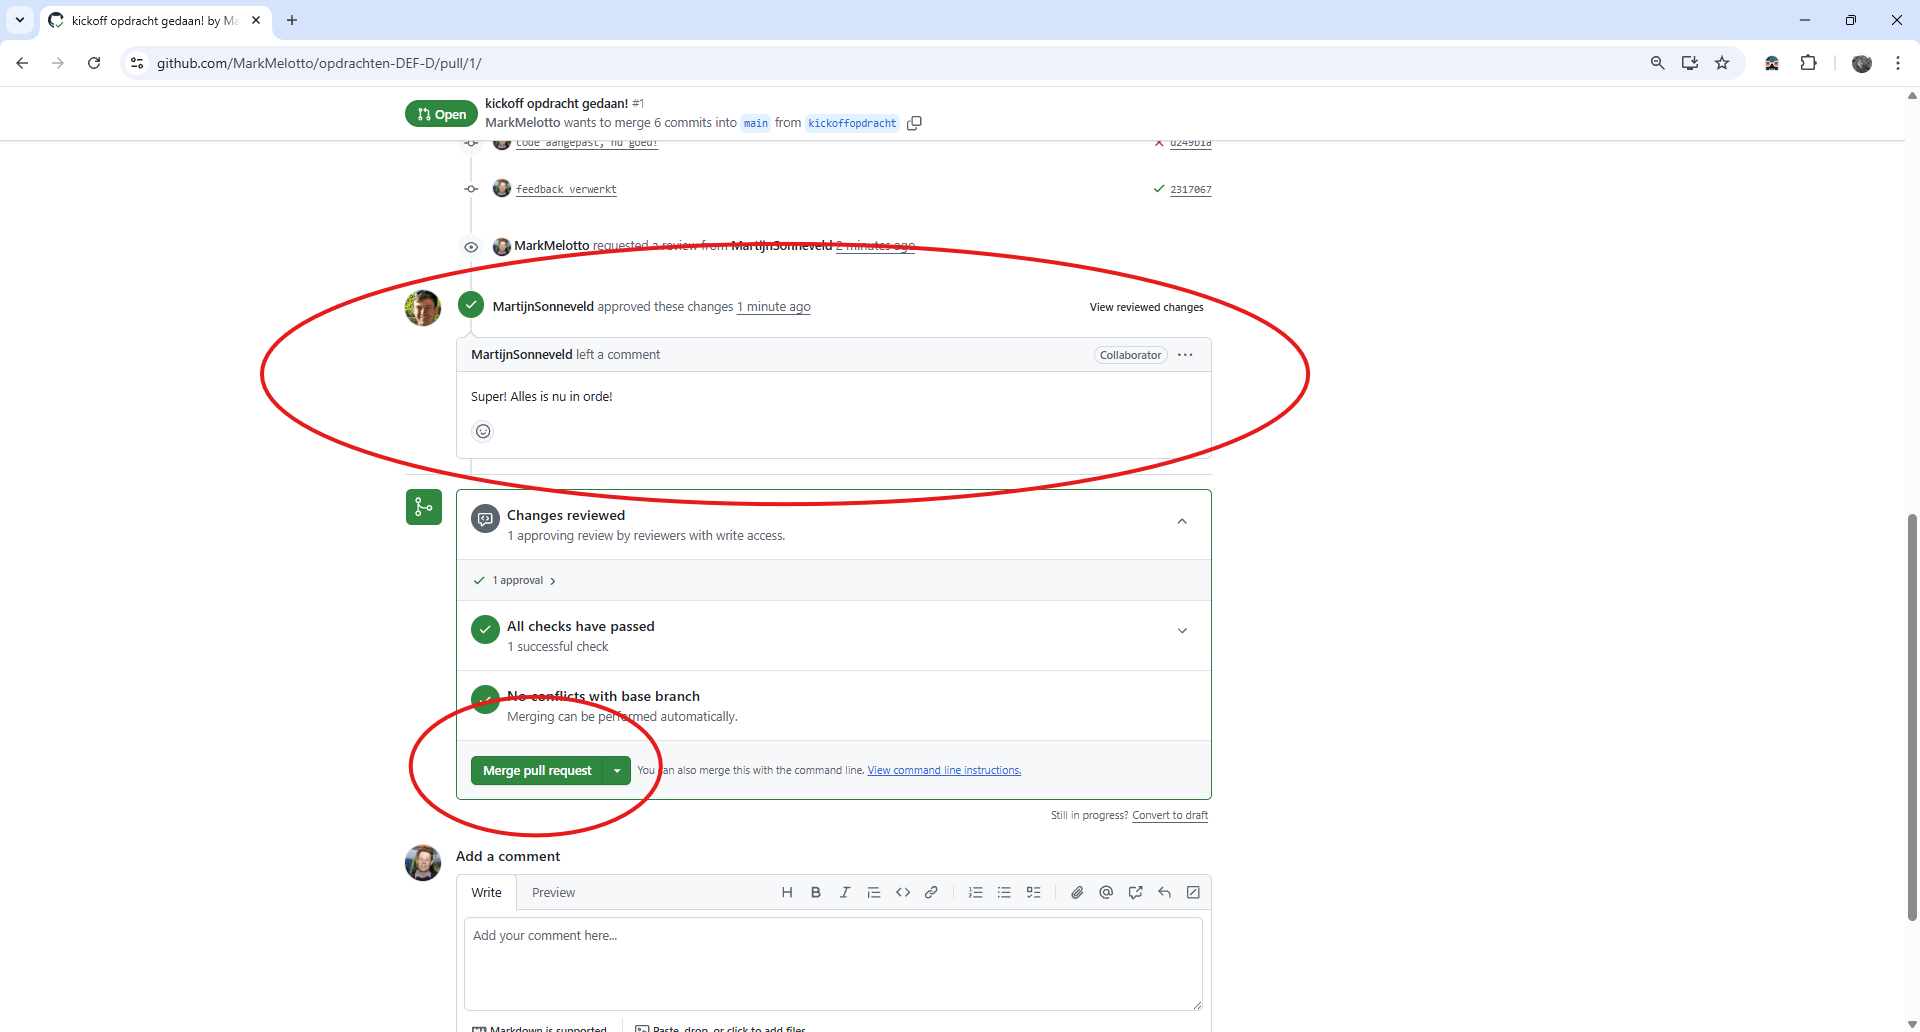Open MarkMelotto name in review request line
Image resolution: width=1920 pixels, height=1032 pixels.
552,246
